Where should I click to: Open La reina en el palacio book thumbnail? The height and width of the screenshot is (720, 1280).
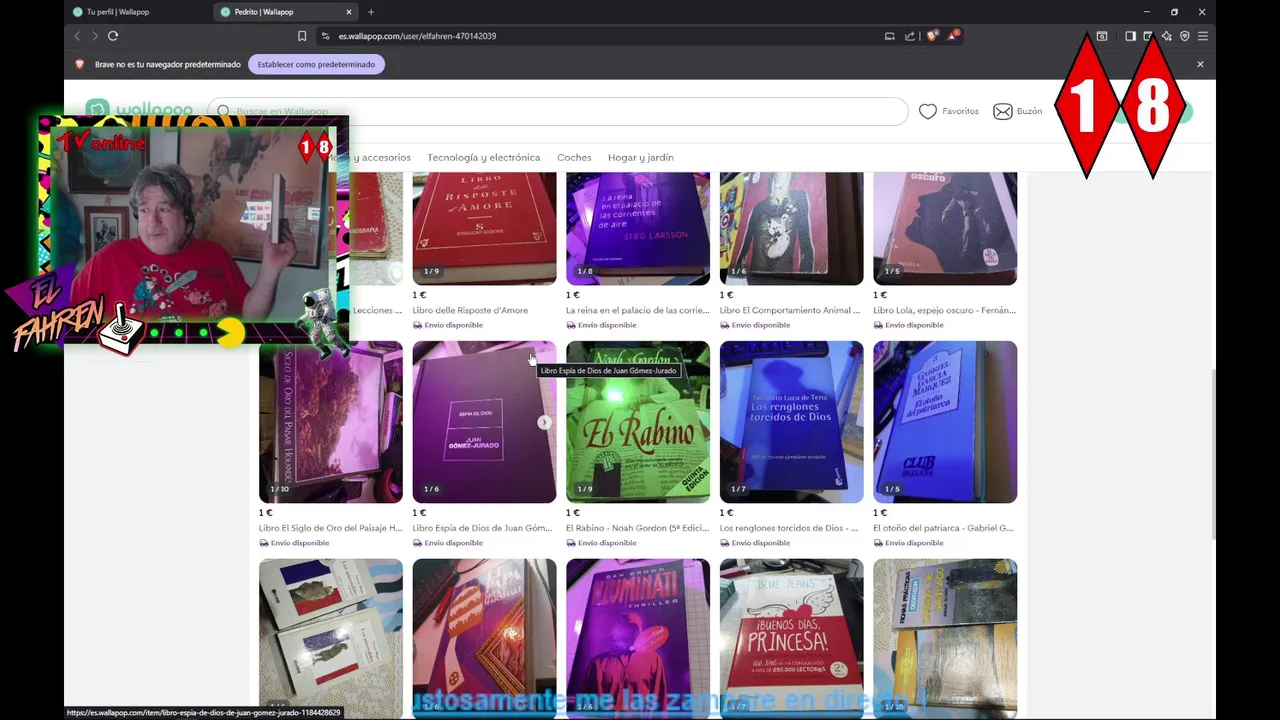pos(638,229)
